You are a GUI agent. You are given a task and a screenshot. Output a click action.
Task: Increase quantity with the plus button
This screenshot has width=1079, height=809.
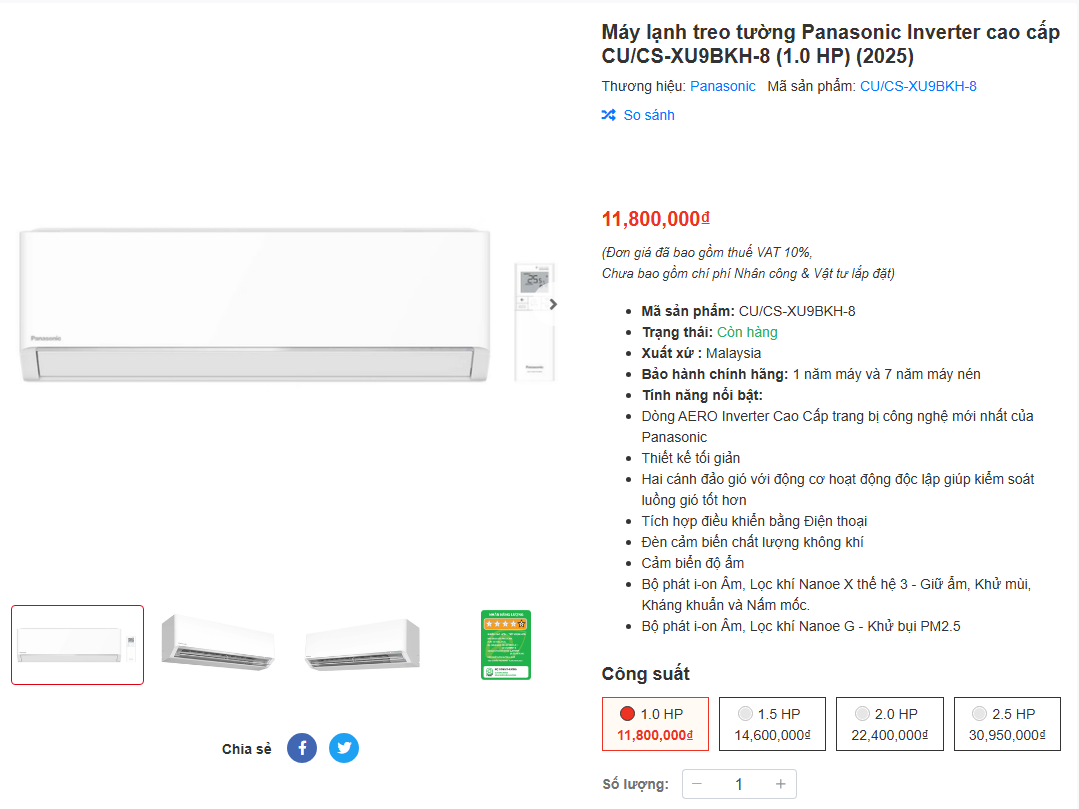pyautogui.click(x=781, y=784)
